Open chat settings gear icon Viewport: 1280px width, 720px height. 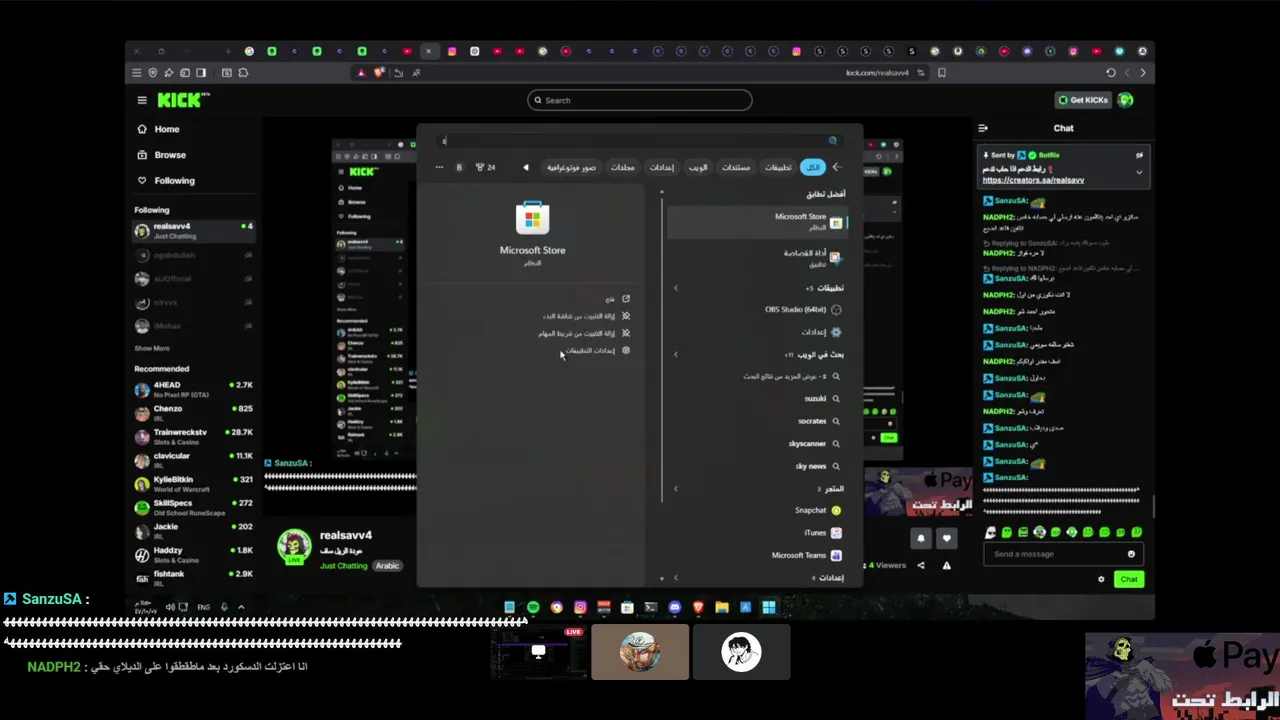click(1101, 579)
